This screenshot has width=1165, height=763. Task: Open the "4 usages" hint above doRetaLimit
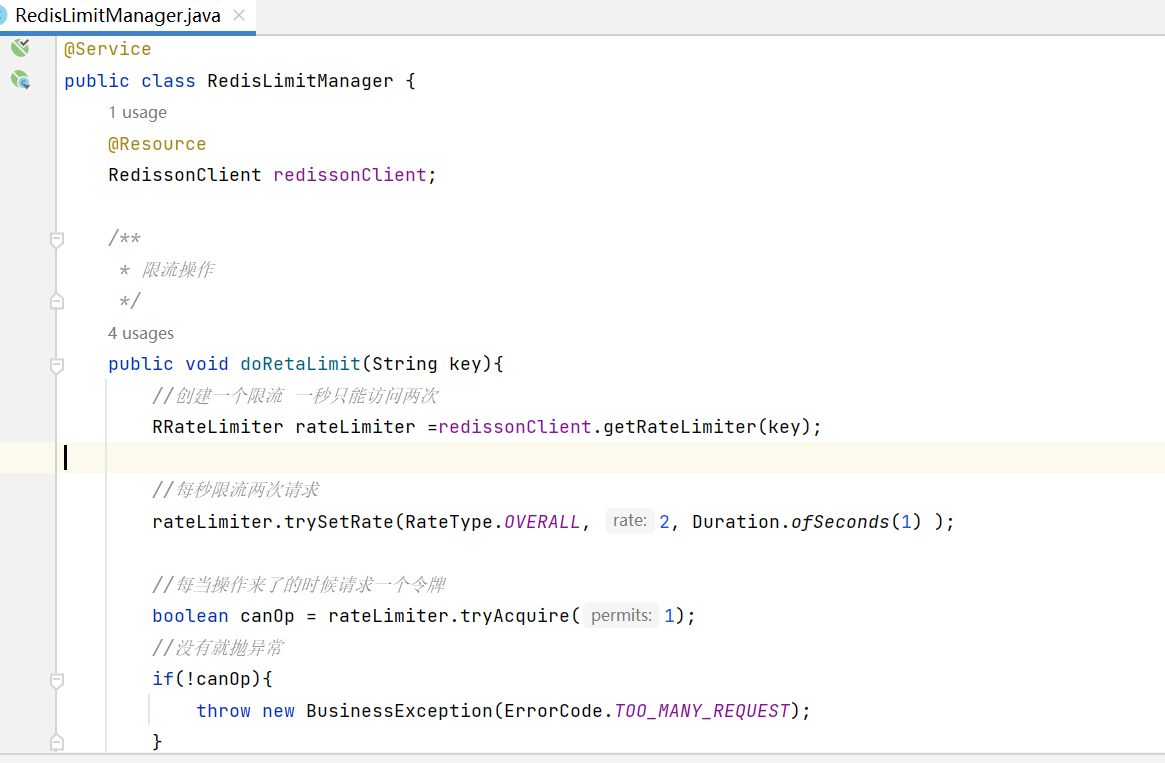click(141, 333)
